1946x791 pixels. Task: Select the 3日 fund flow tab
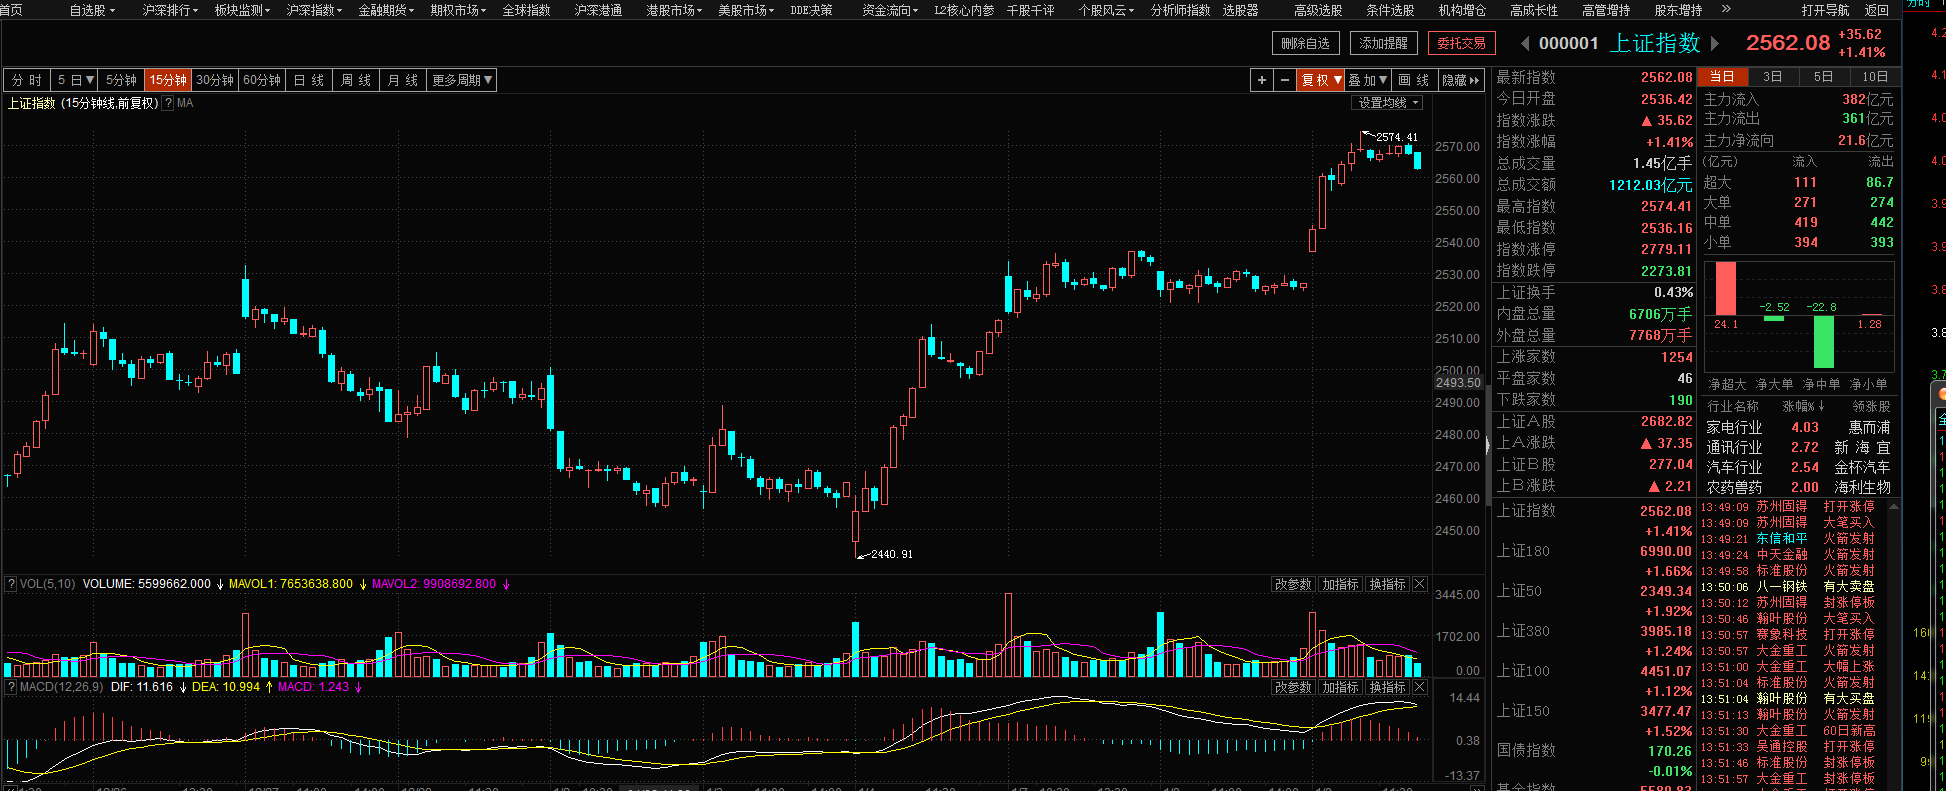click(x=1773, y=76)
